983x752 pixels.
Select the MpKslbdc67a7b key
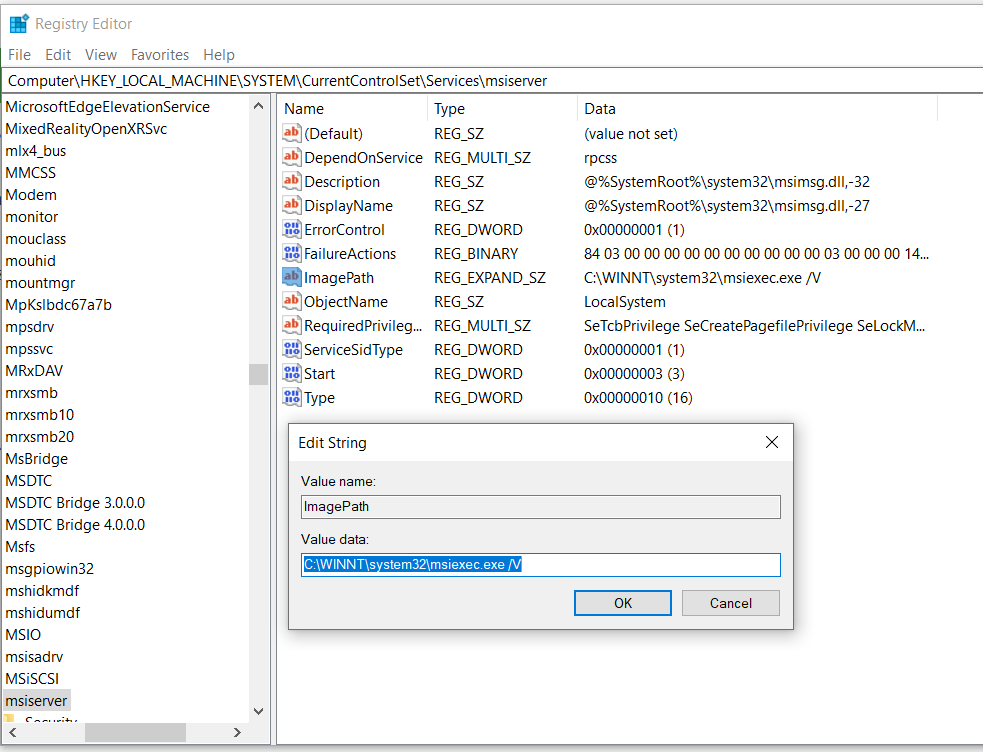click(58, 305)
